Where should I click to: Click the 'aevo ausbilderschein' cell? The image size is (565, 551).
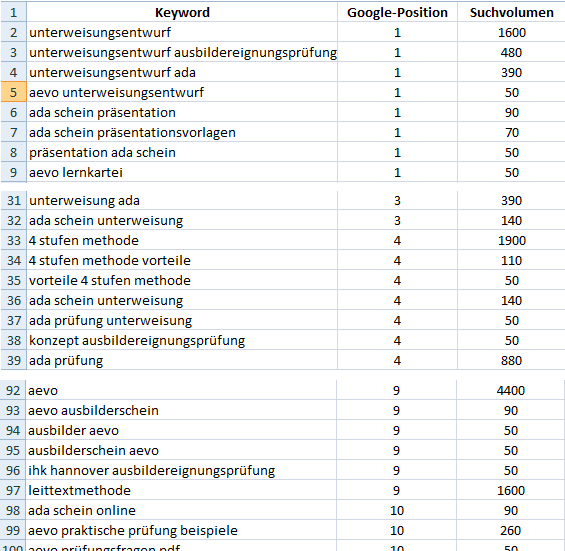181,411
